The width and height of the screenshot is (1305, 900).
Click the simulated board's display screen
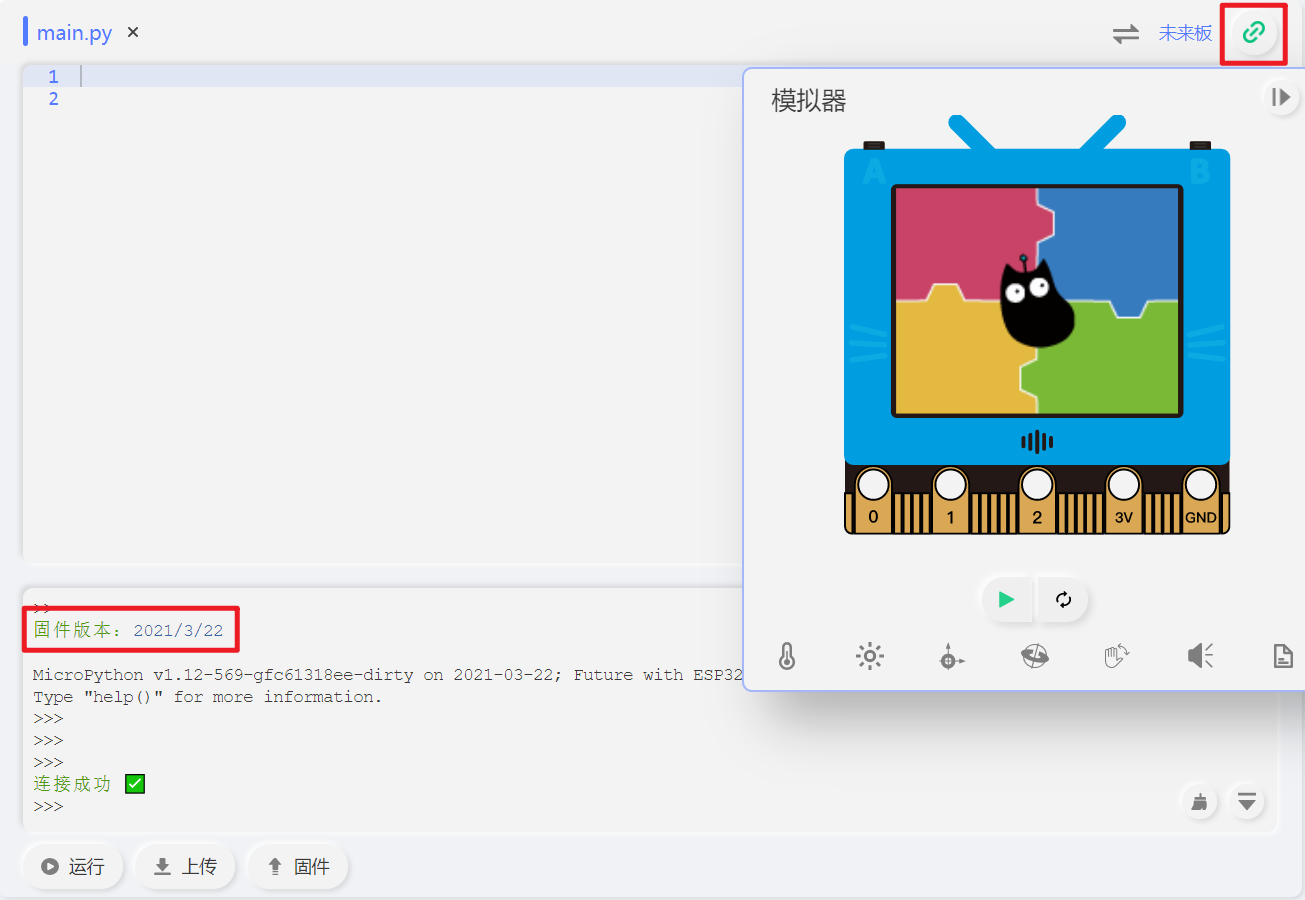[1037, 301]
